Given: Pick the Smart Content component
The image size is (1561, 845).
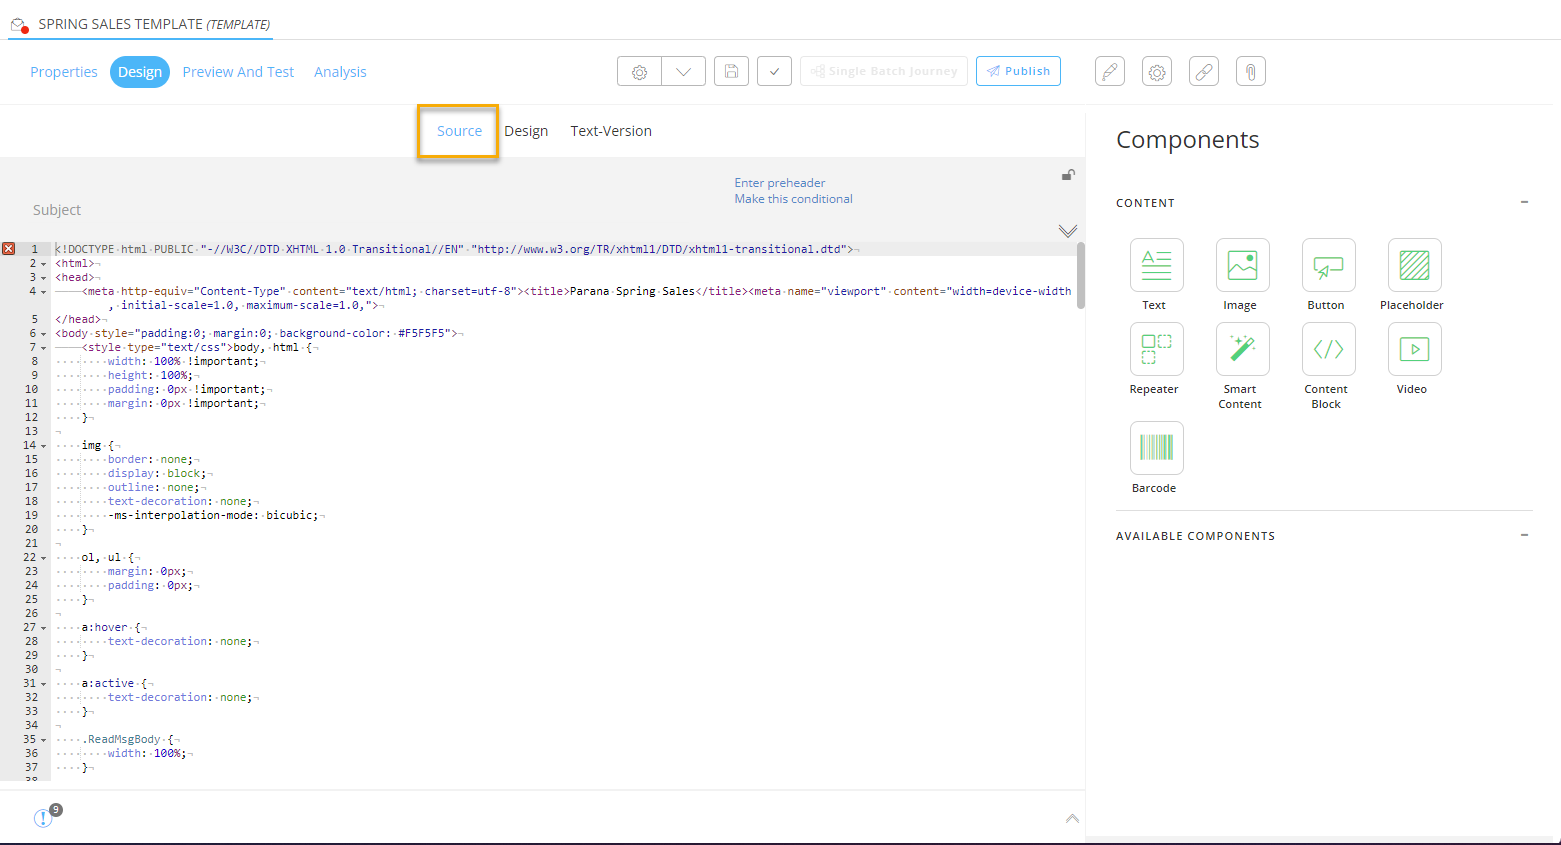Looking at the screenshot, I should coord(1242,349).
